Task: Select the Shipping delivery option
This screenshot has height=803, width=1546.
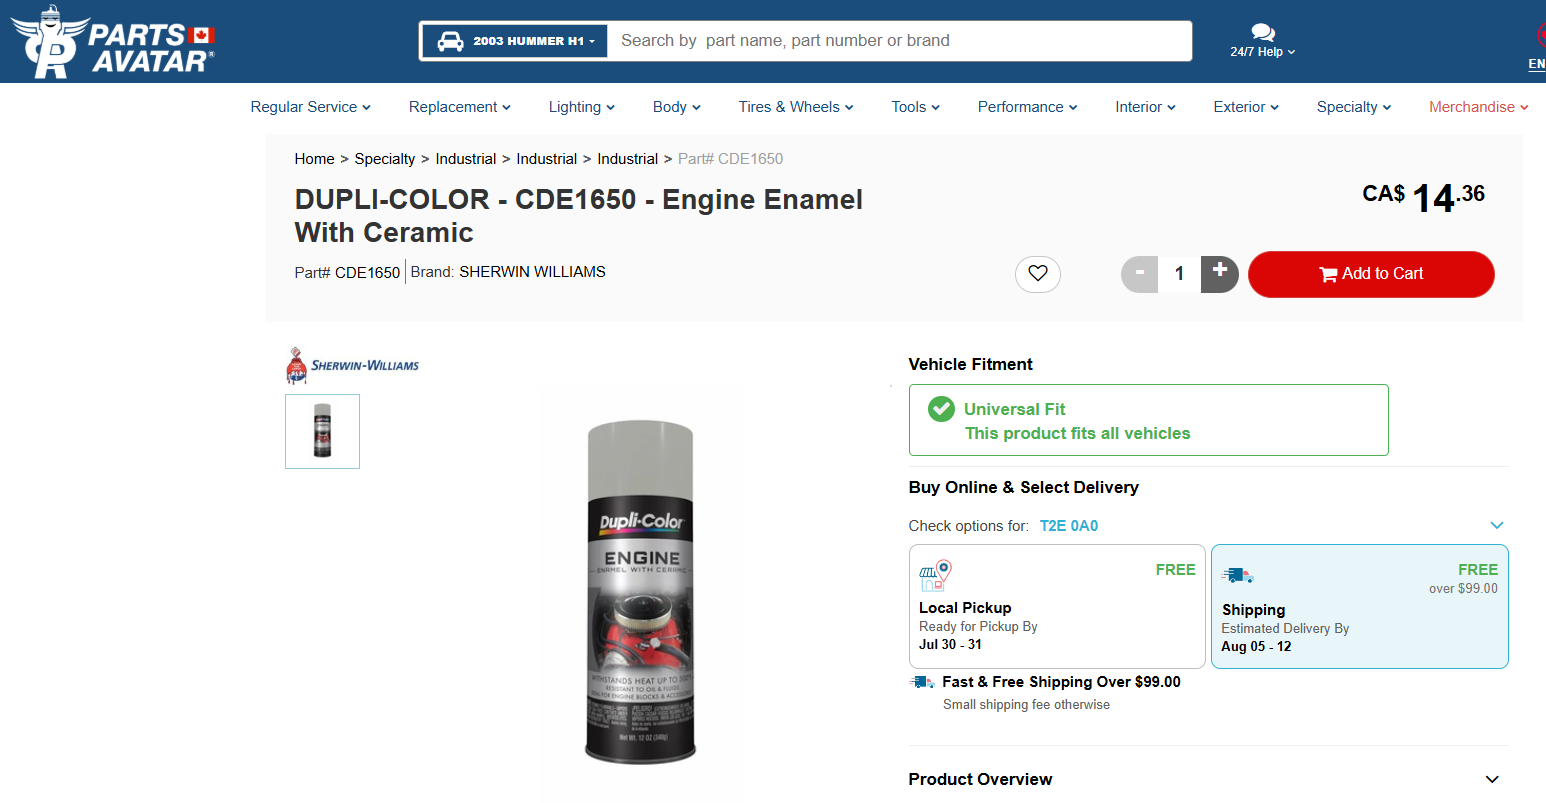Action: click(1359, 607)
